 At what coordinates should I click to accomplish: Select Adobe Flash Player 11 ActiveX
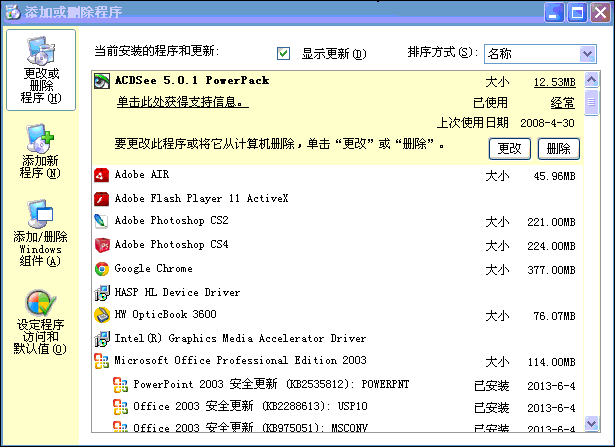pyautogui.click(x=338, y=199)
